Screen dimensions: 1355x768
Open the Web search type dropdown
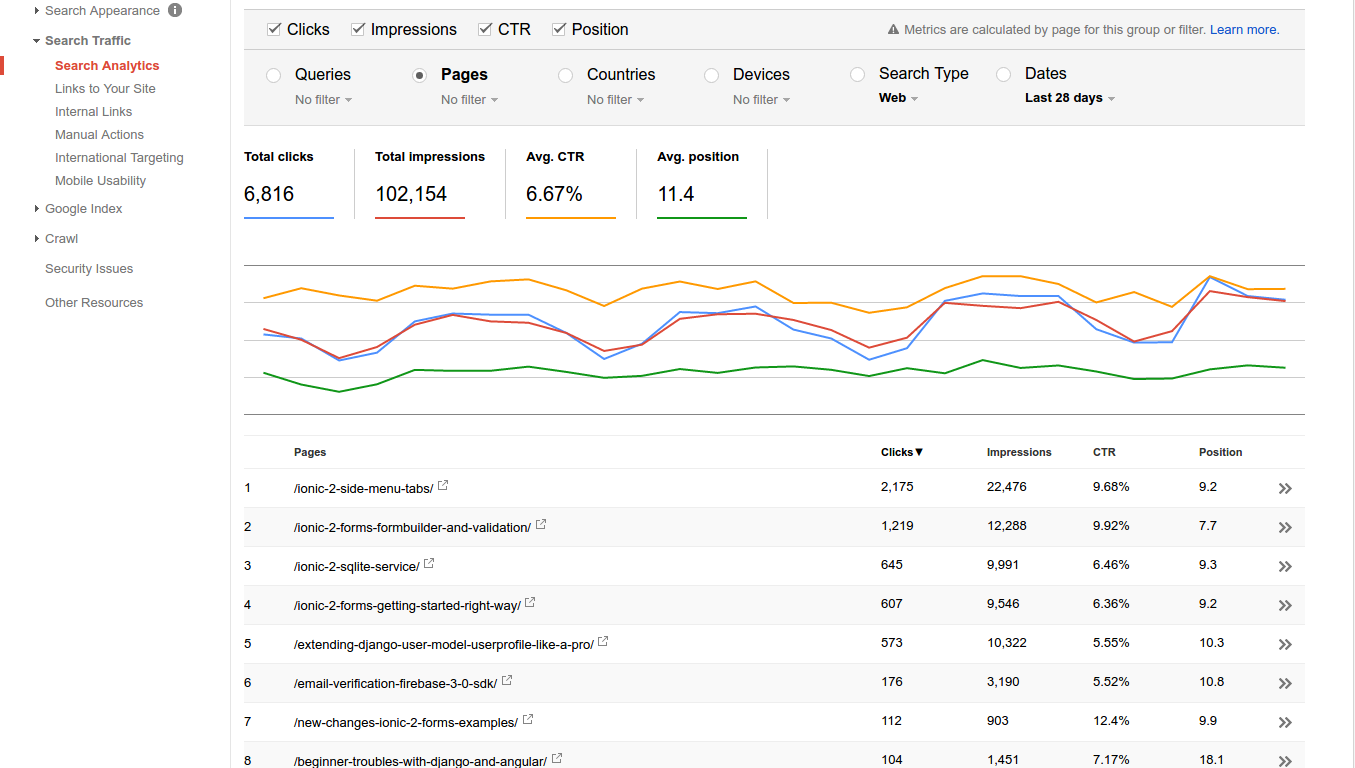(898, 98)
